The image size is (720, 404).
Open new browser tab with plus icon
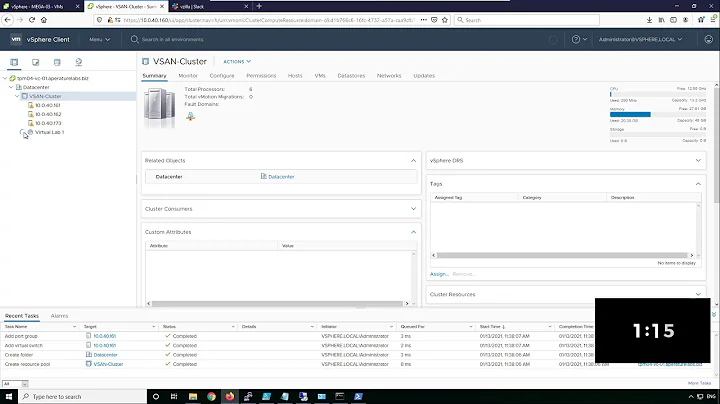pyautogui.click(x=259, y=6)
